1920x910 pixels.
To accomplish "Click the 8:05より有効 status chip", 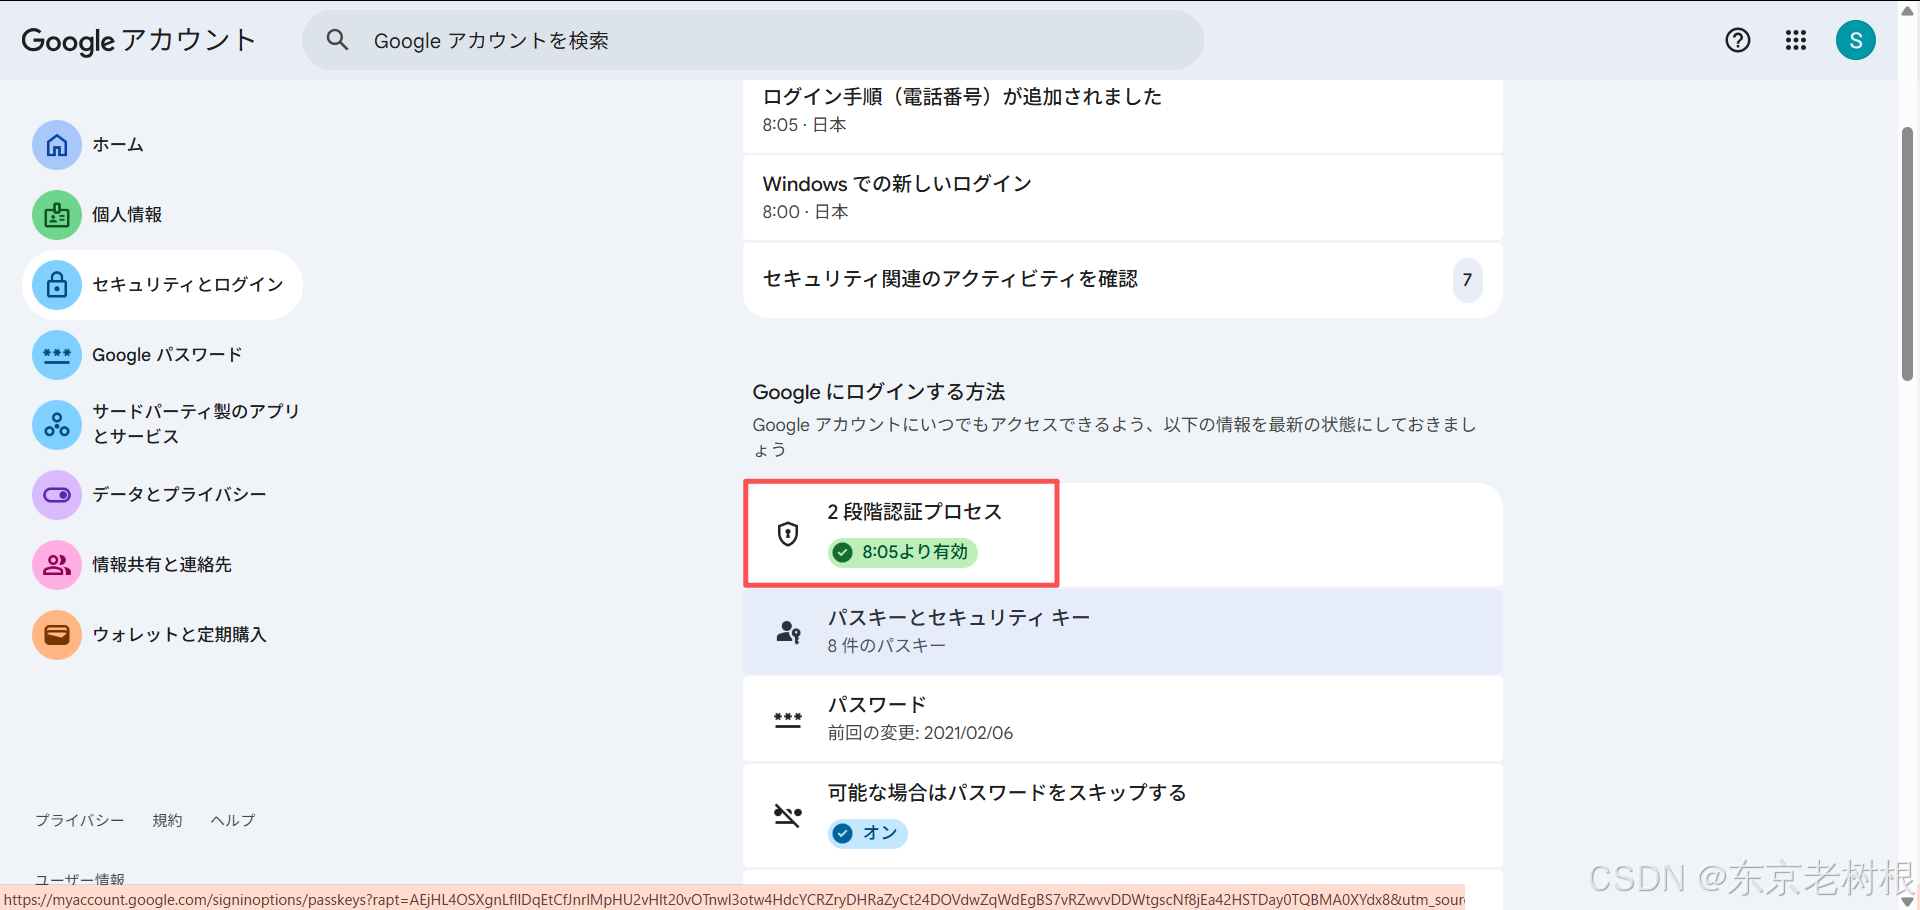I will click(903, 552).
